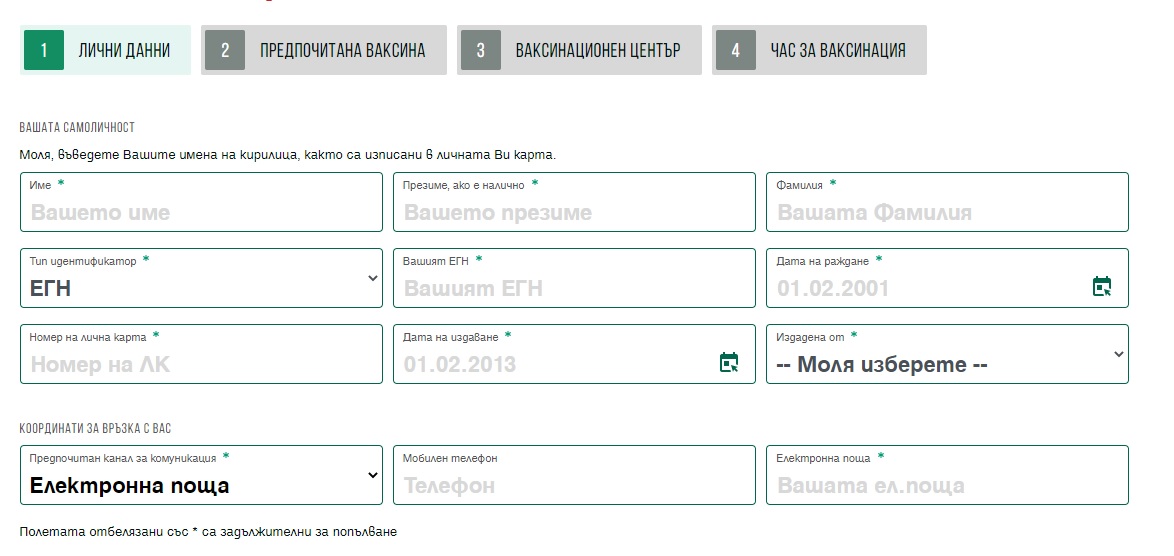Click the Координати за връзка с вас heading
1174x556 pixels.
[x=95, y=429]
